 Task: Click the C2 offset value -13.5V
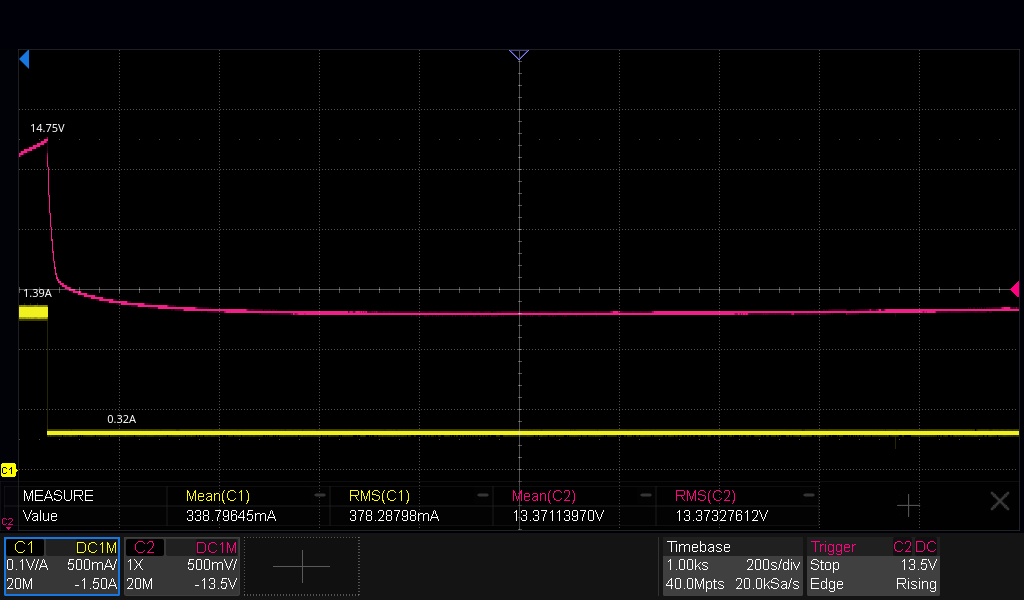[216, 584]
